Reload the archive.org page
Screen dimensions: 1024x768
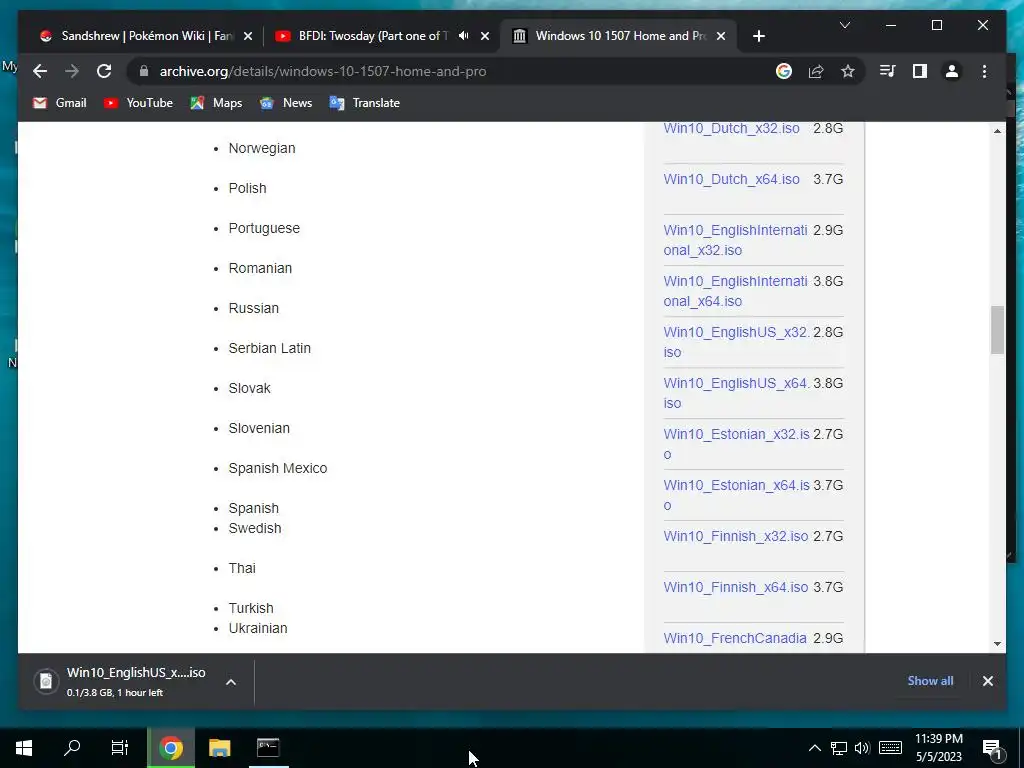(104, 71)
